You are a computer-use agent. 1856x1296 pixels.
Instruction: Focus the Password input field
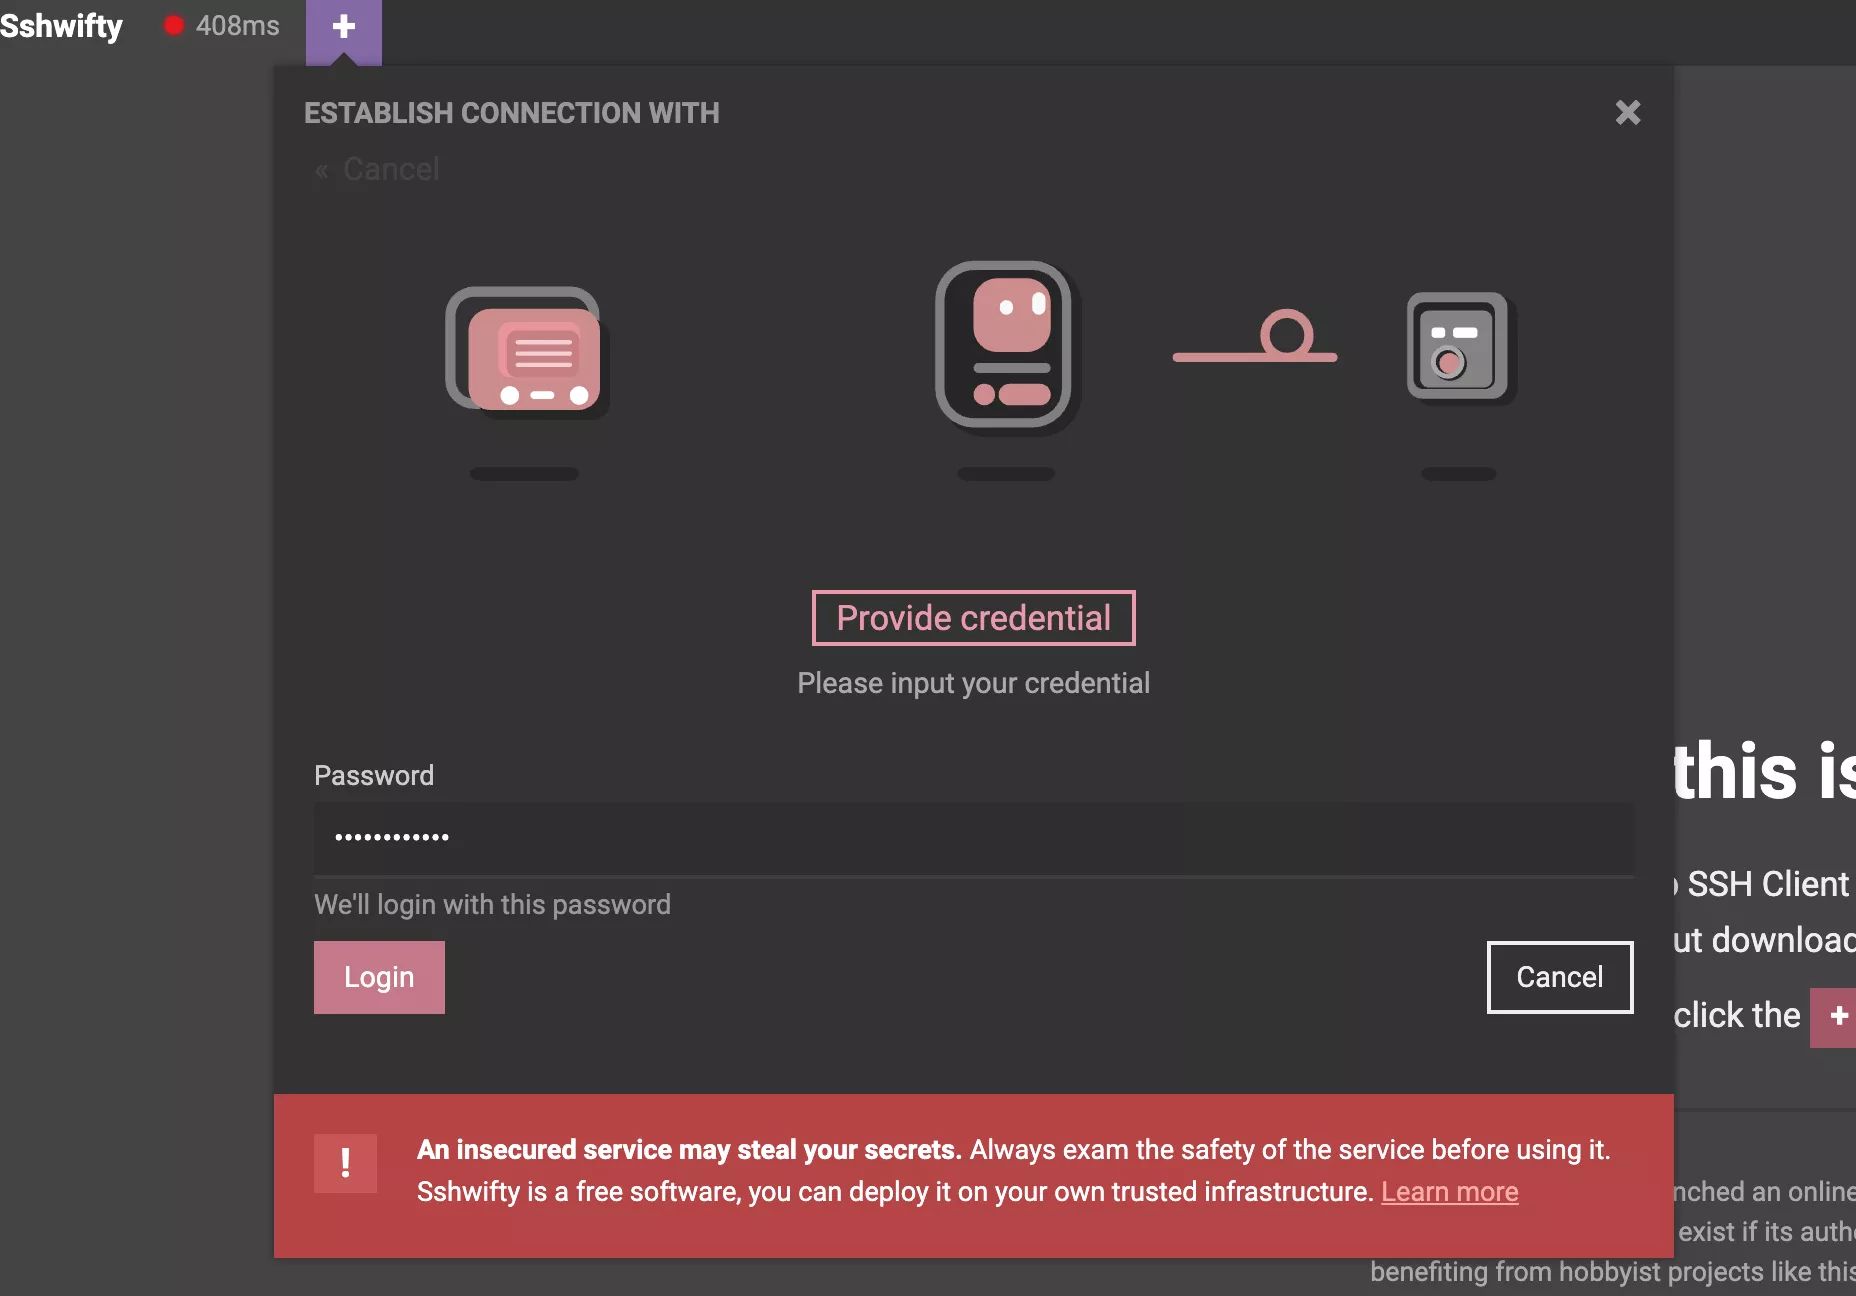(974, 838)
